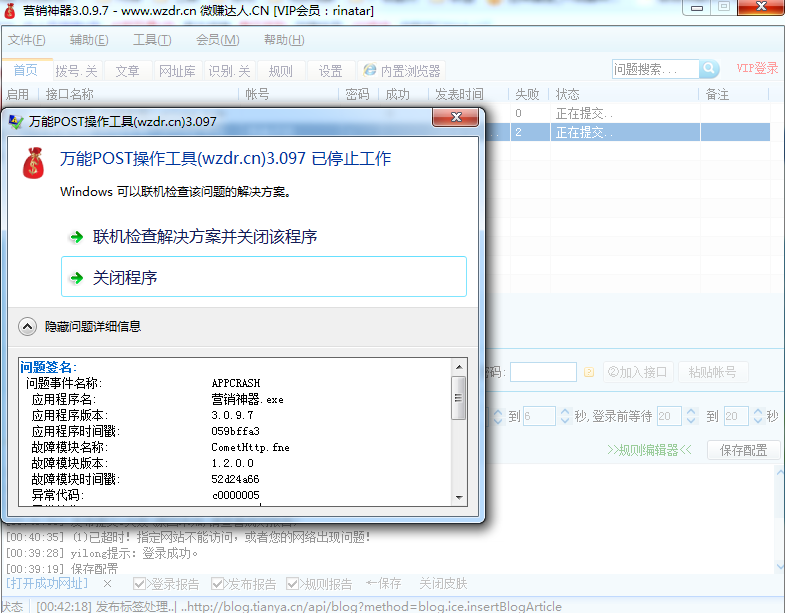Open the >>规则编辑器<< link

pyautogui.click(x=649, y=450)
